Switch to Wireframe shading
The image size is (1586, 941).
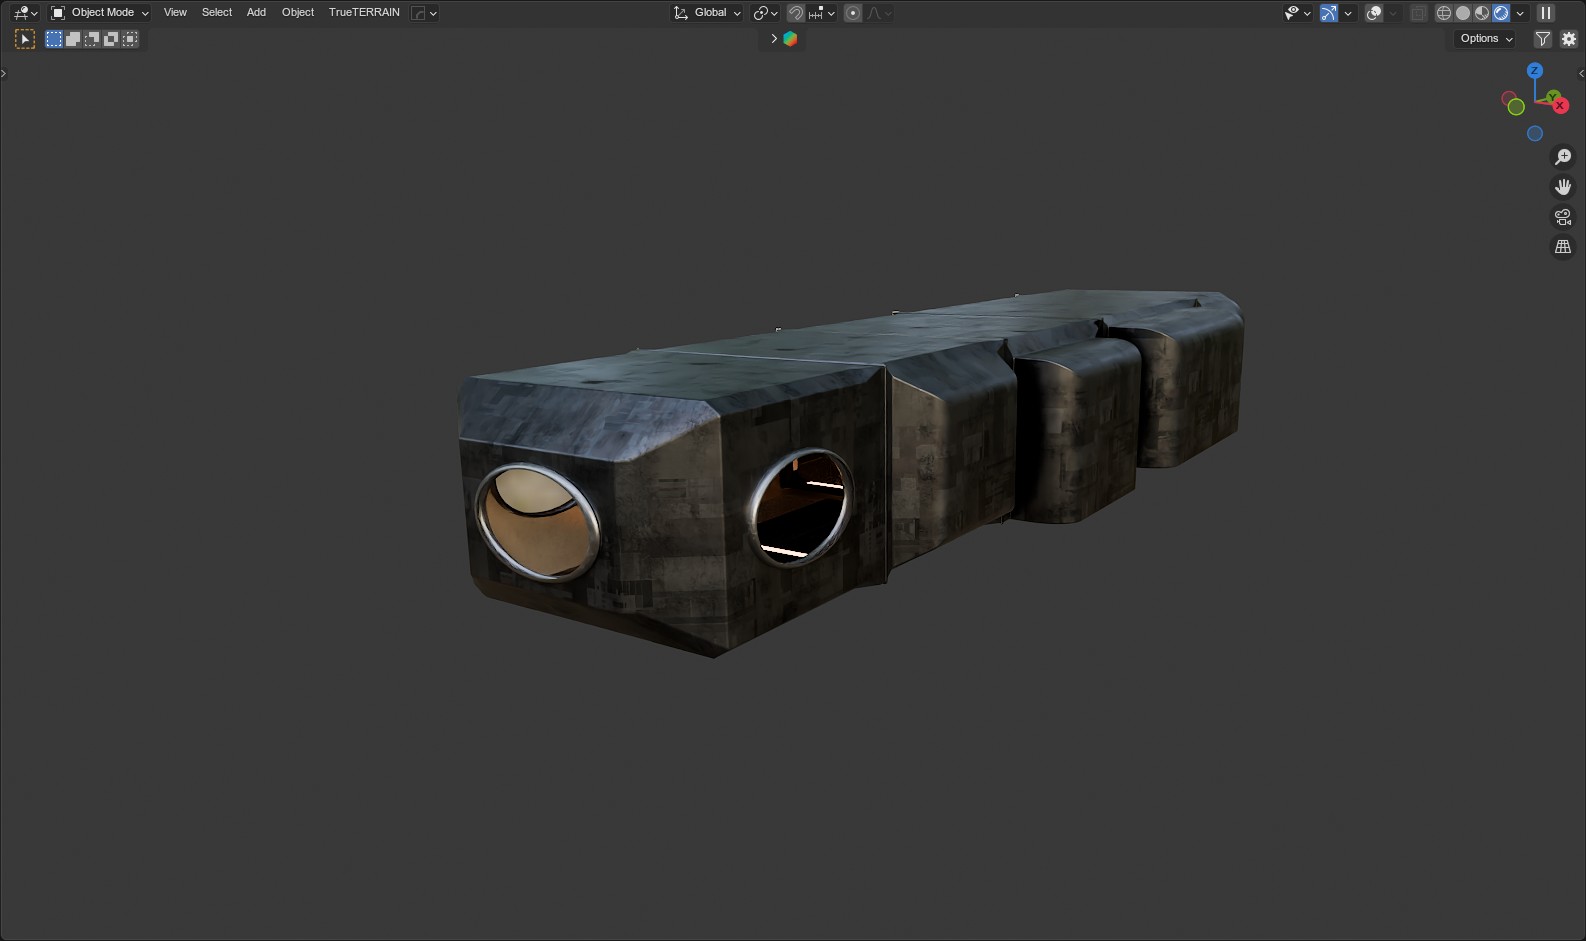(x=1444, y=13)
